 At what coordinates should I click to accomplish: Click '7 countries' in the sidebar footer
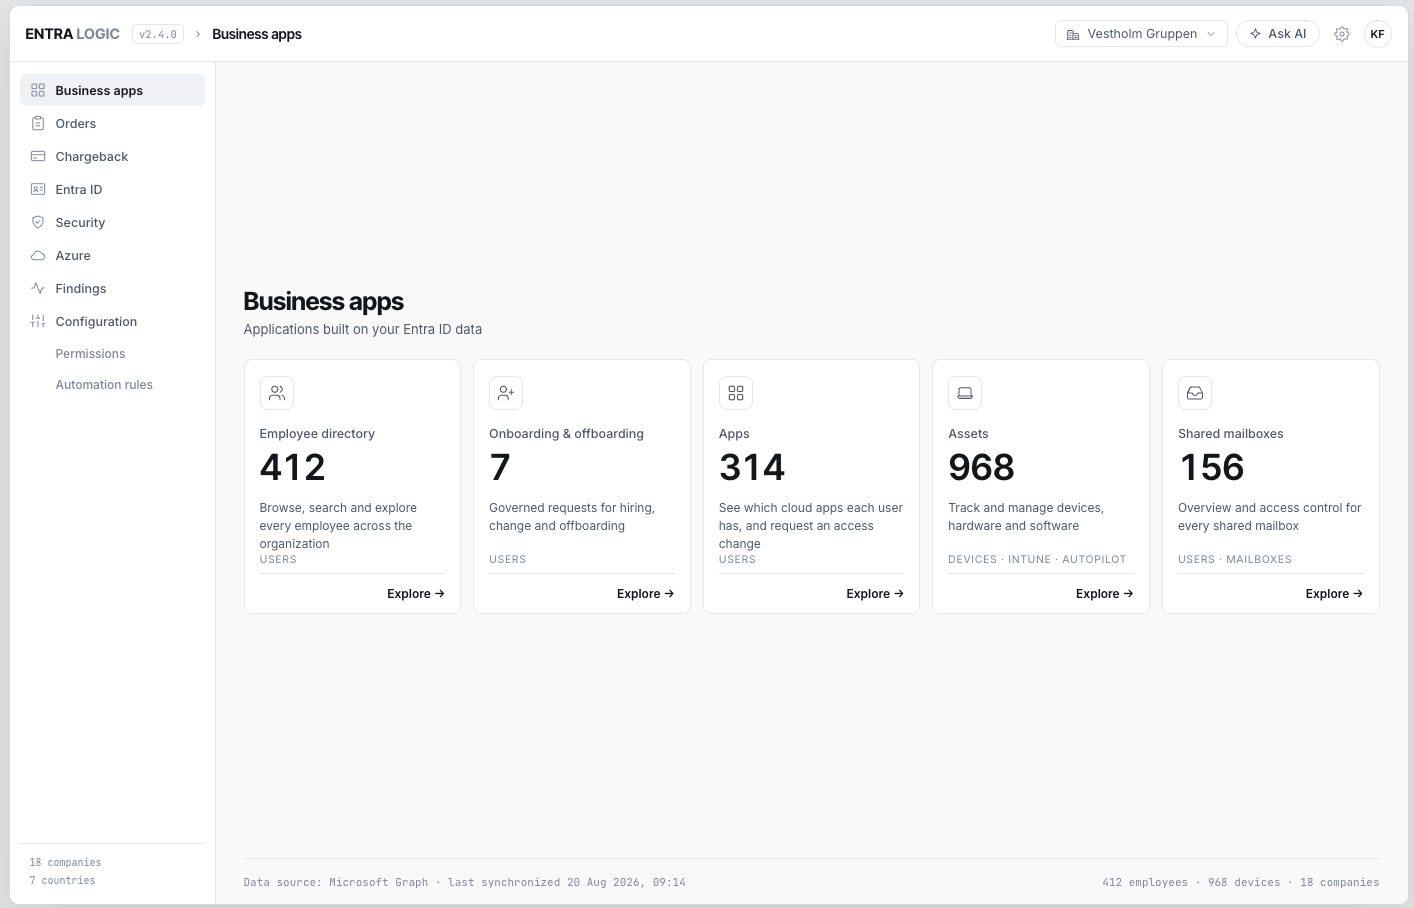coord(62,880)
